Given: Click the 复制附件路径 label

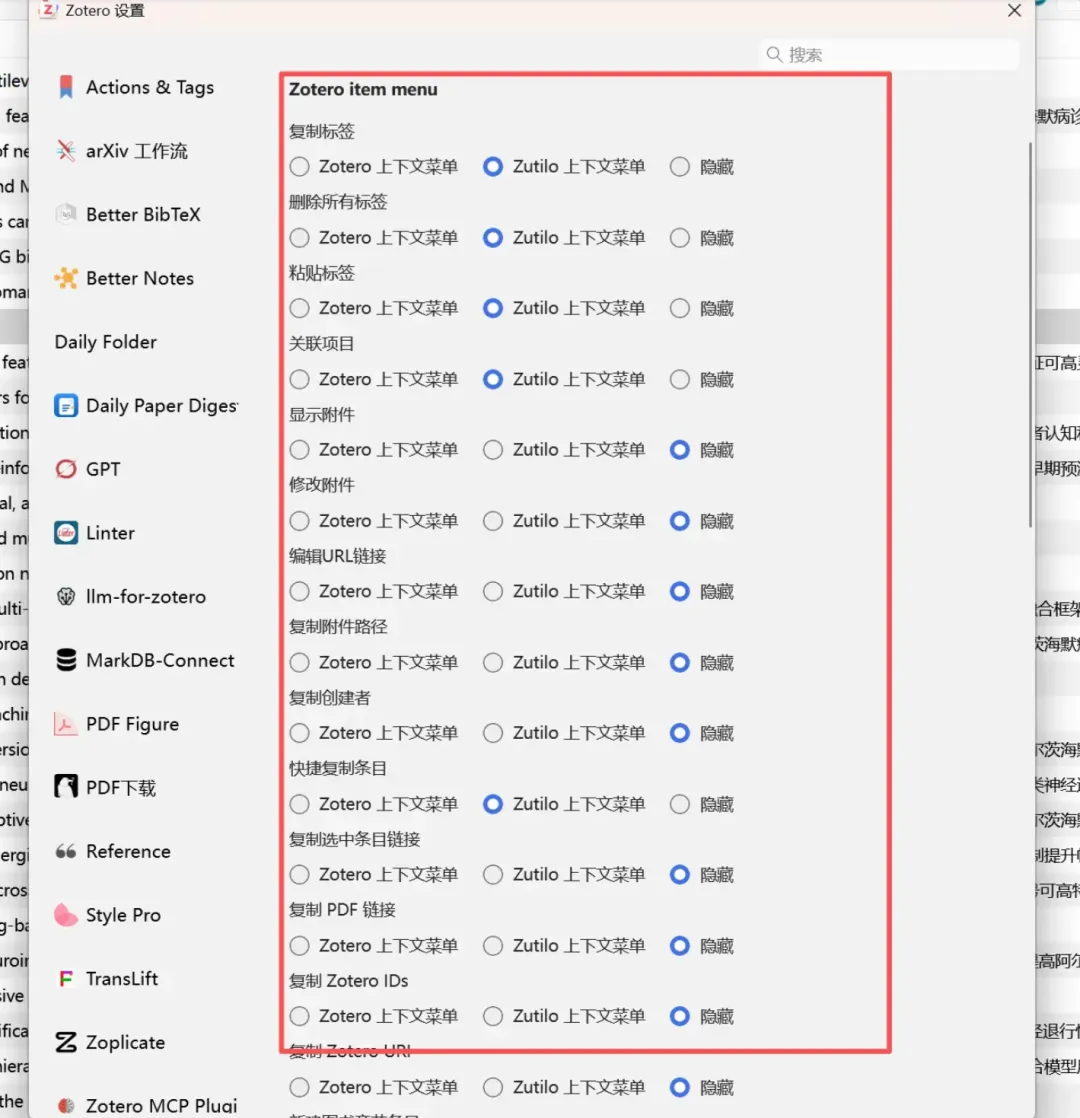Looking at the screenshot, I should pyautogui.click(x=338, y=627).
